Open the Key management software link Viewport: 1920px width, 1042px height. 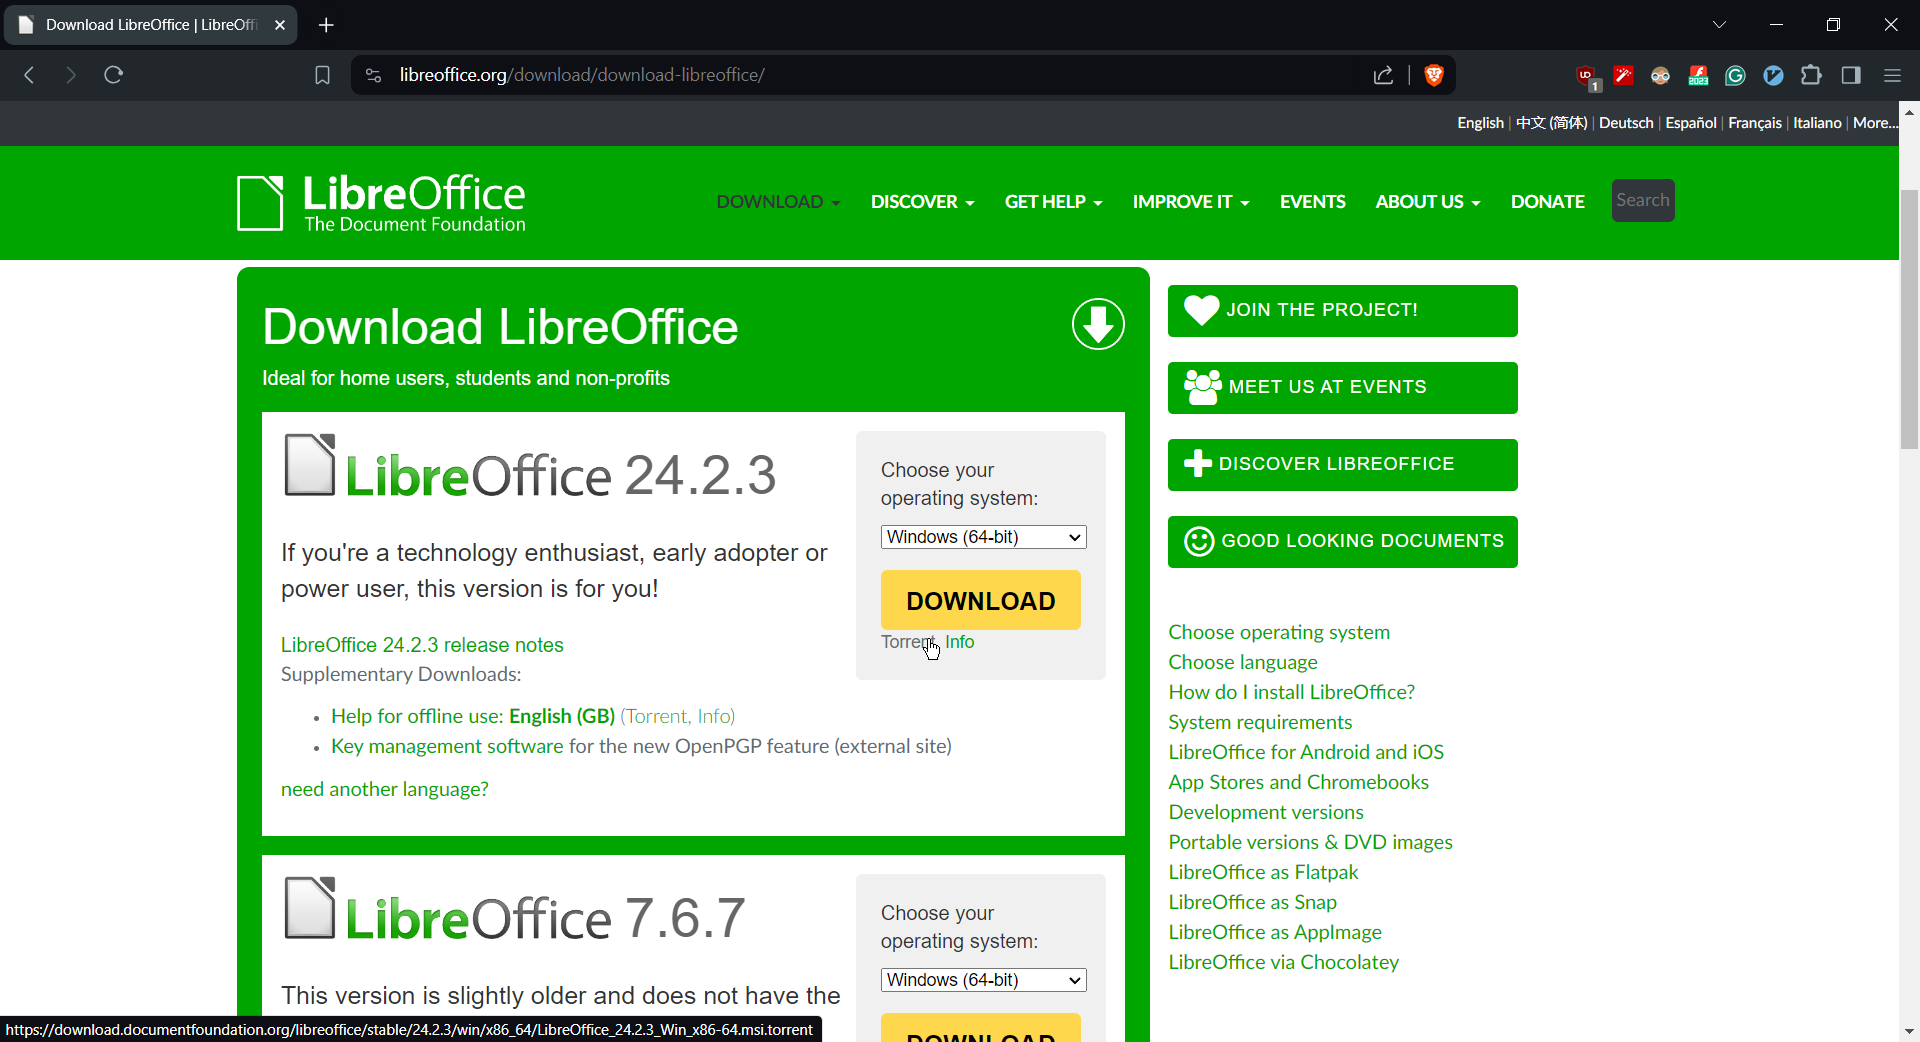[x=447, y=746]
